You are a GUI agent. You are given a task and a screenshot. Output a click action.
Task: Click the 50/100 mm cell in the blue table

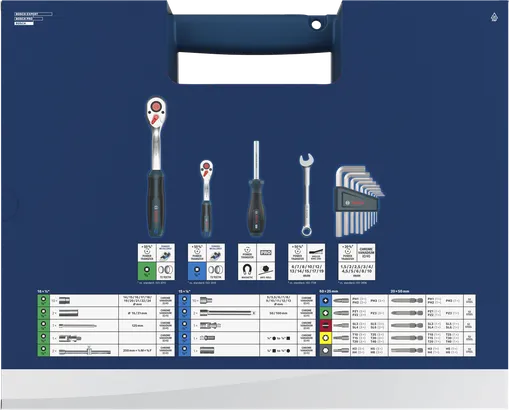click(x=278, y=313)
